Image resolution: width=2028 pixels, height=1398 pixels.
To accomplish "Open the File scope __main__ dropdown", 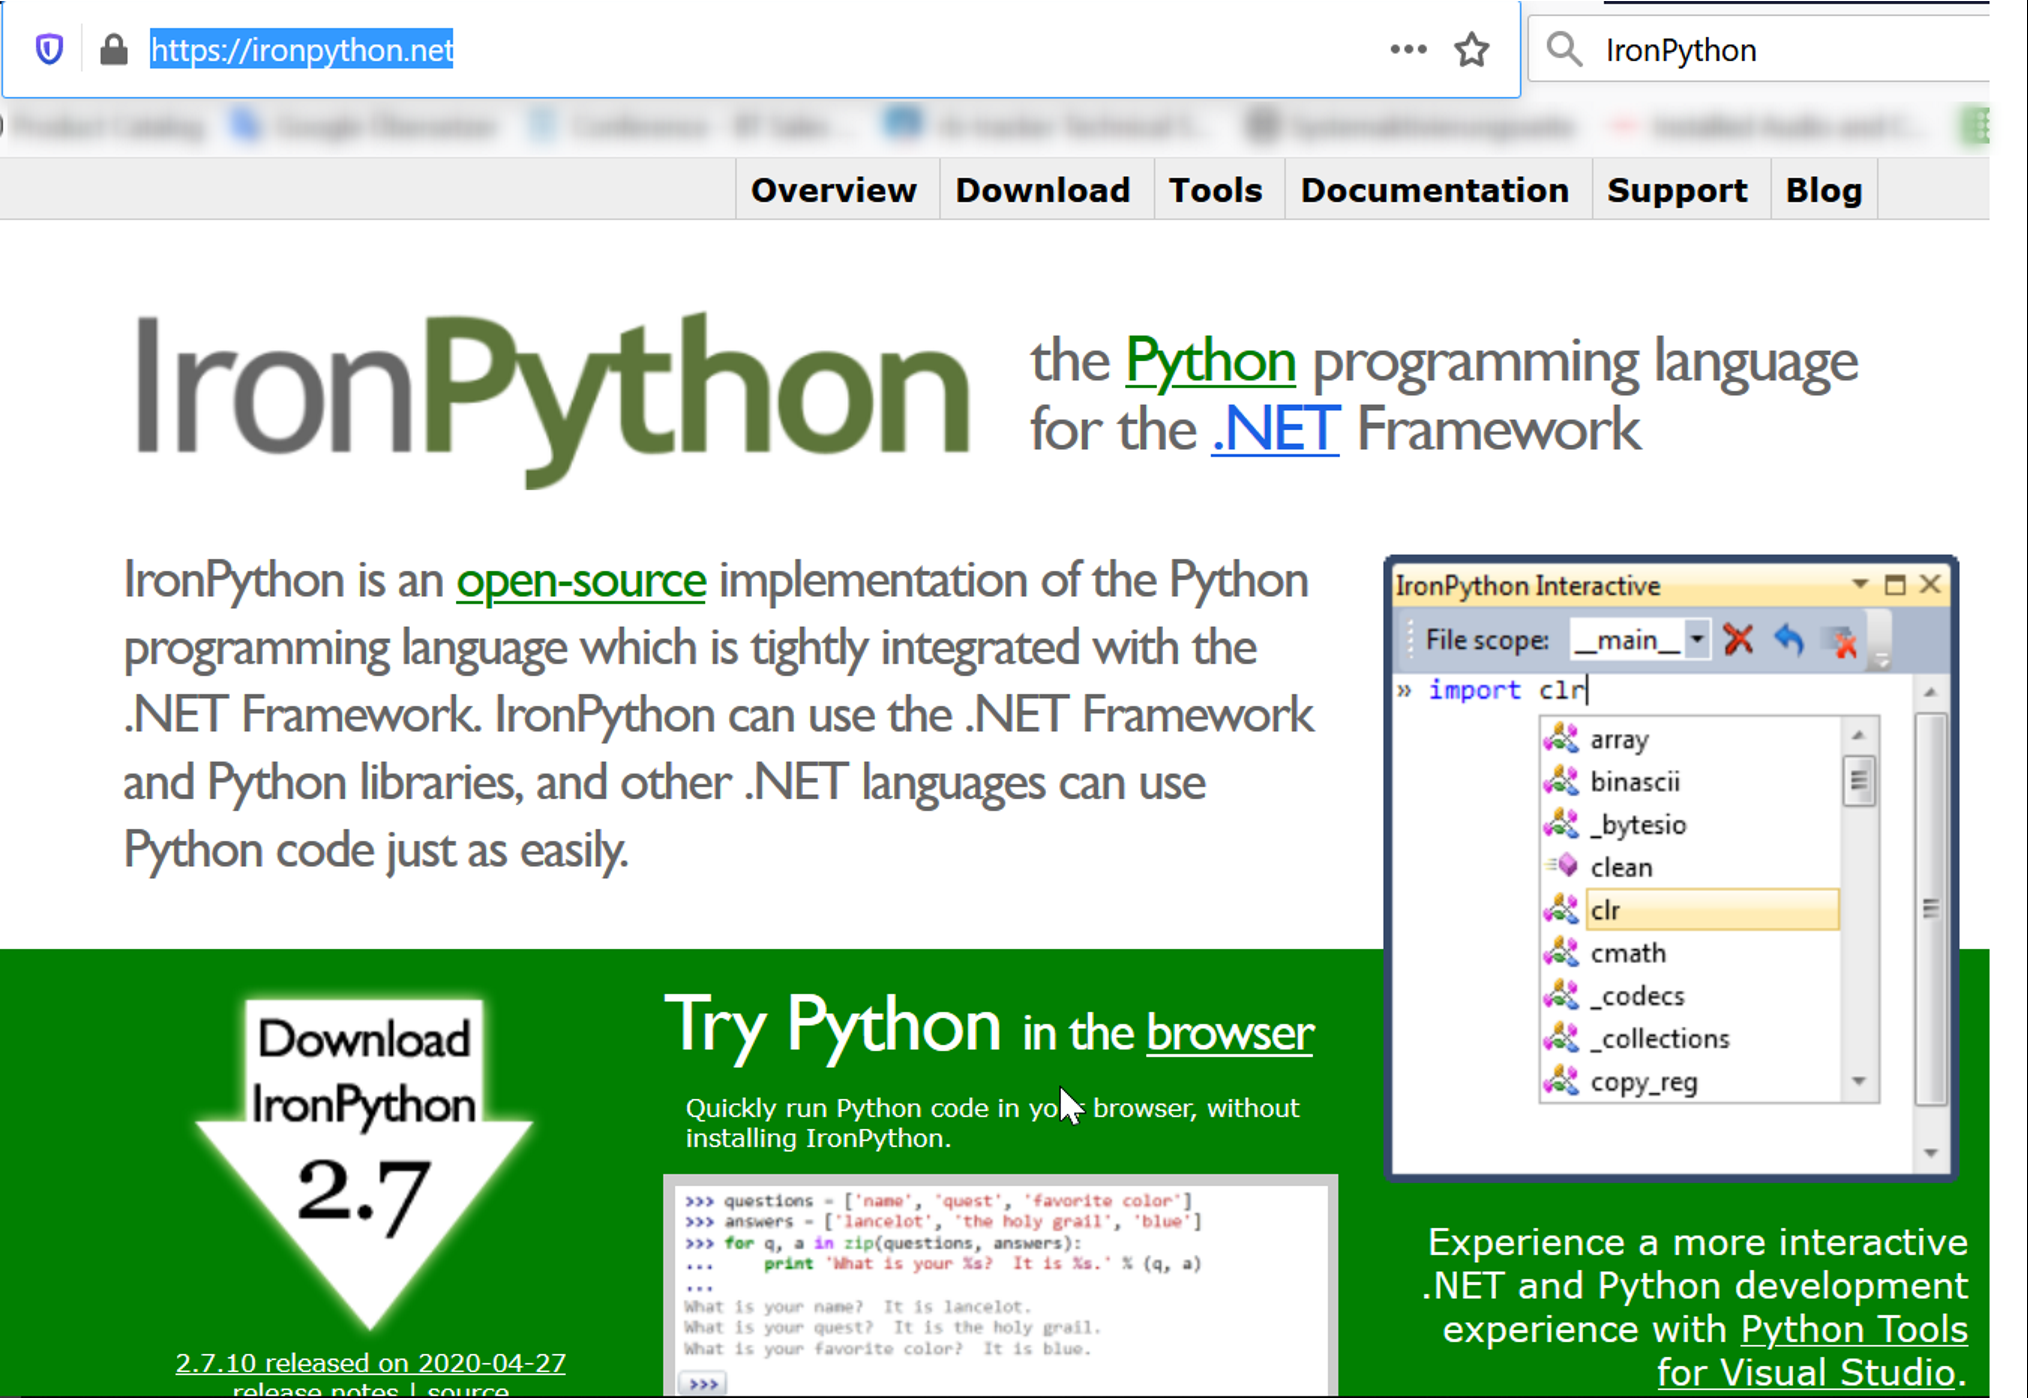I will [1696, 640].
